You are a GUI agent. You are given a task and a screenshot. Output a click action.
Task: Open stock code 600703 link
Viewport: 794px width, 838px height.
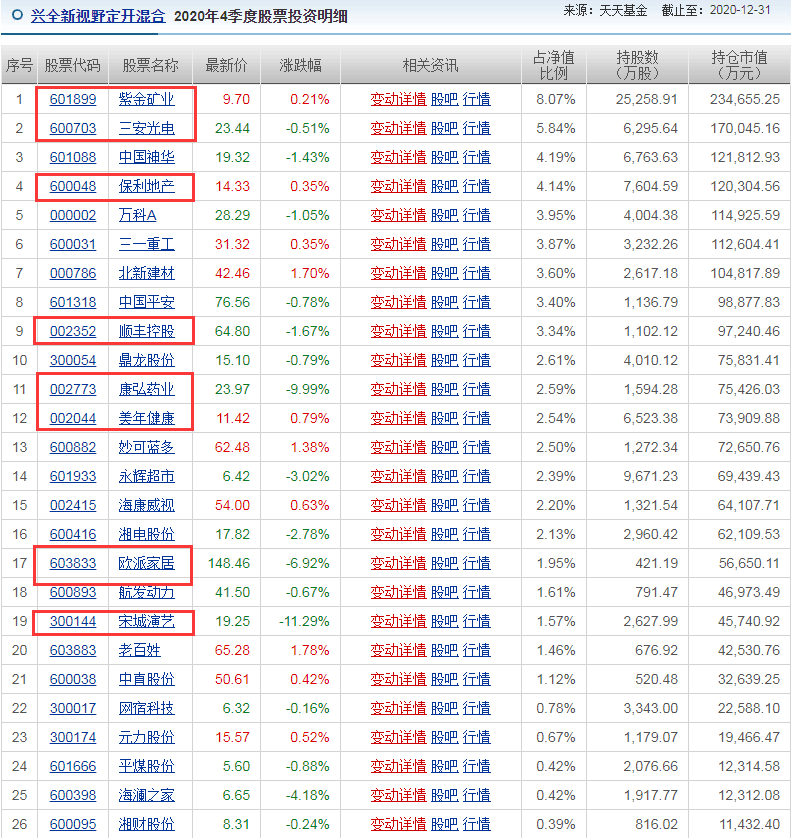pyautogui.click(x=73, y=128)
